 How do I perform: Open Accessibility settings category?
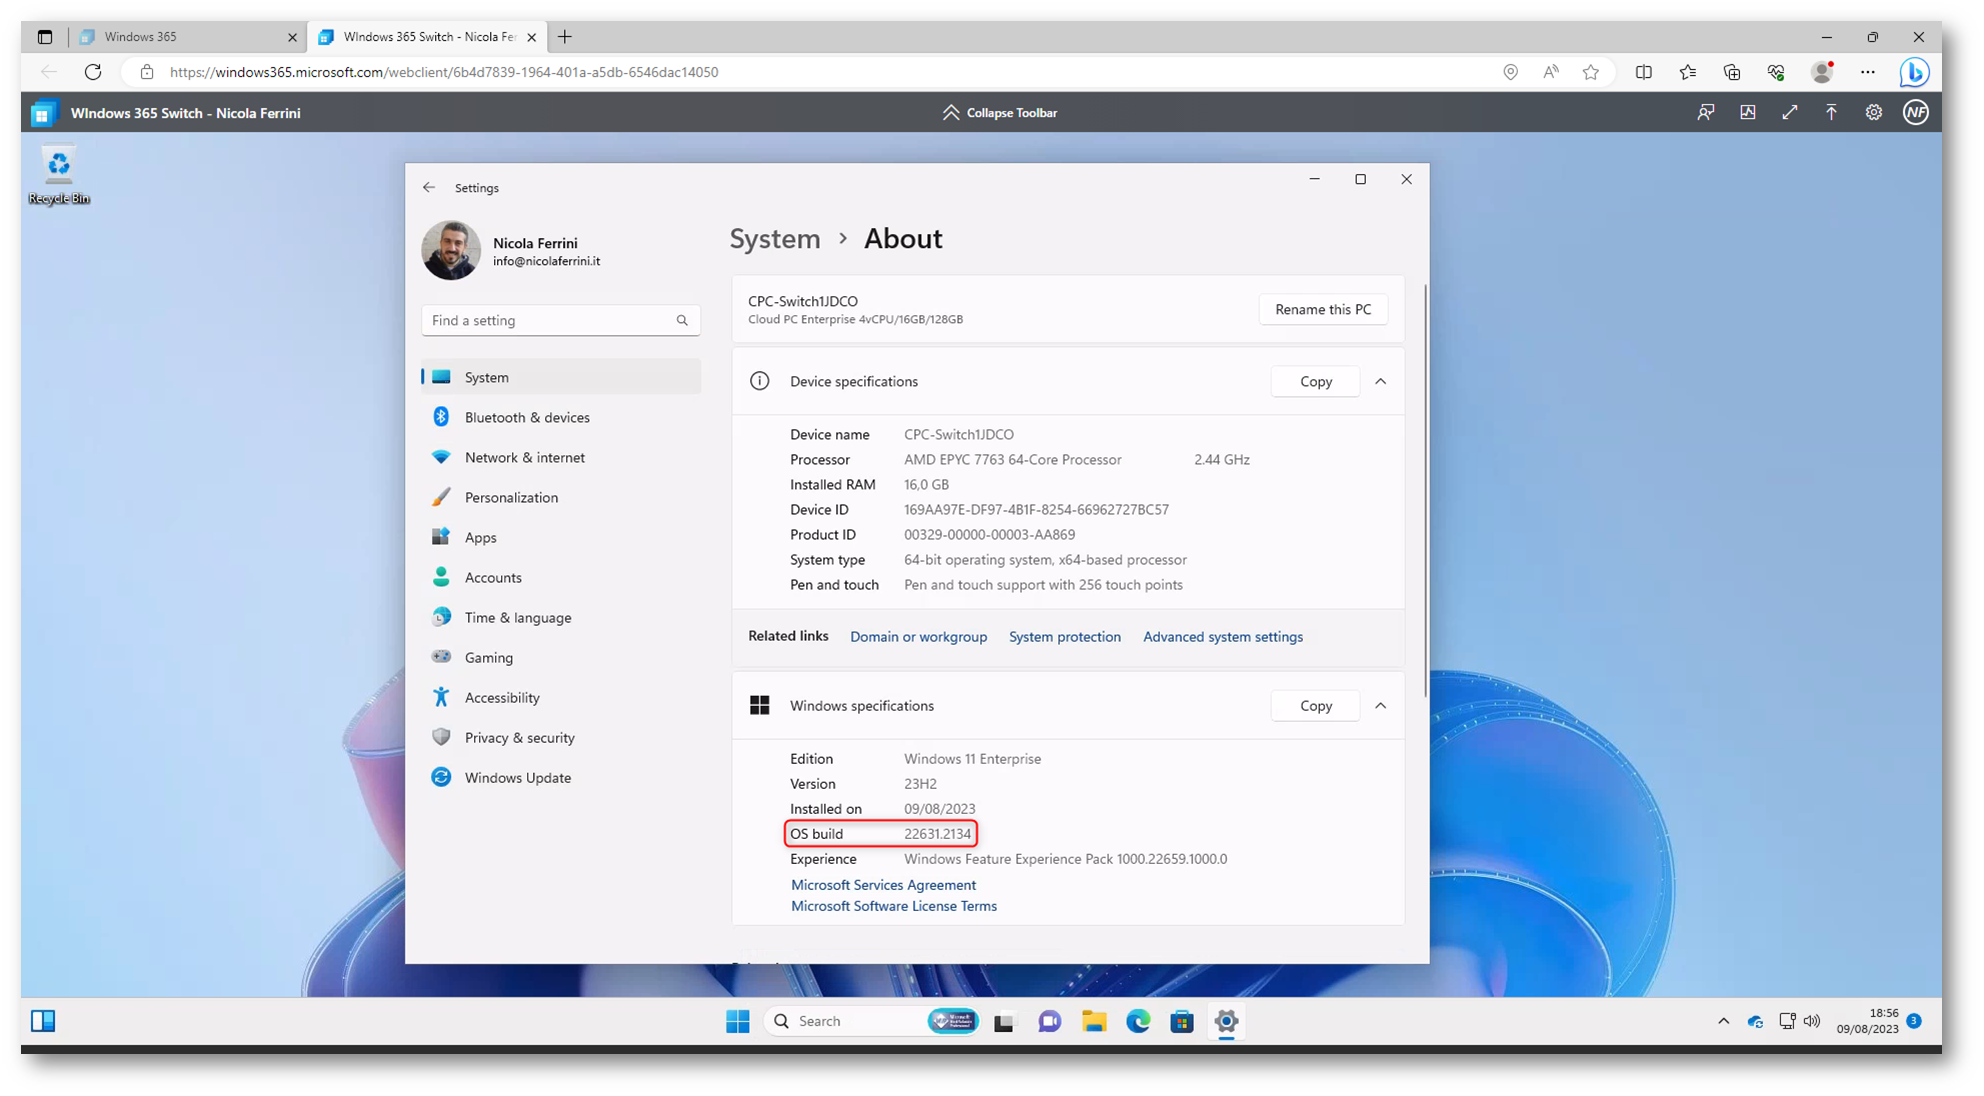coord(561,697)
